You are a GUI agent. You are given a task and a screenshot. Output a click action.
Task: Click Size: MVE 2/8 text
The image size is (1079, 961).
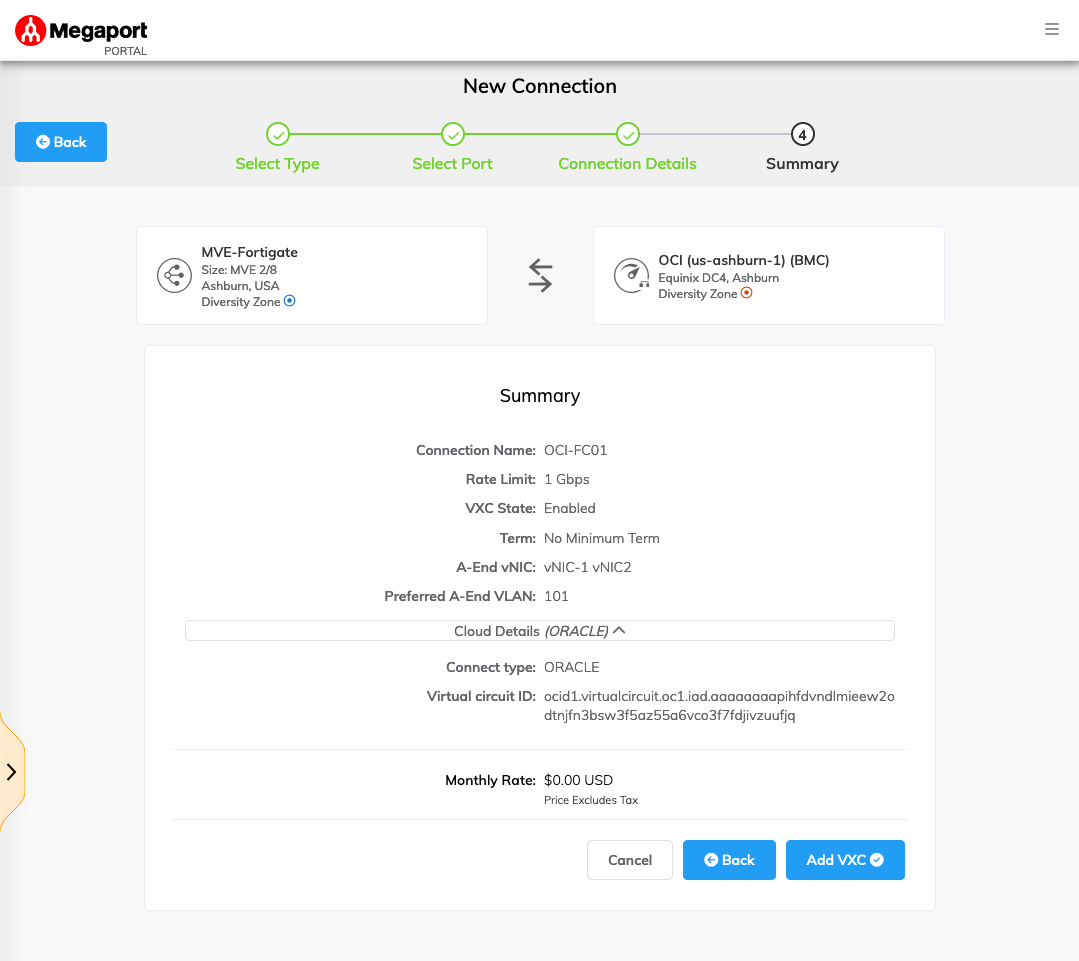coord(239,270)
